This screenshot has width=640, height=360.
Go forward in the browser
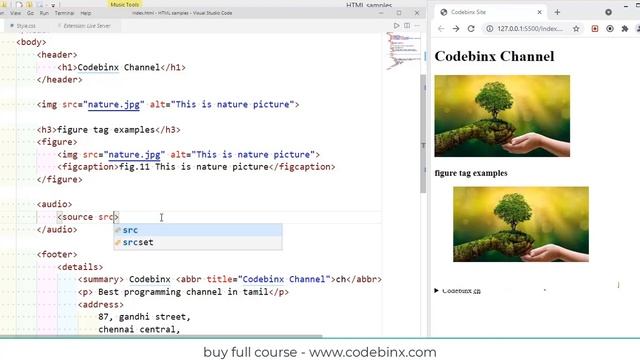[x=456, y=29]
